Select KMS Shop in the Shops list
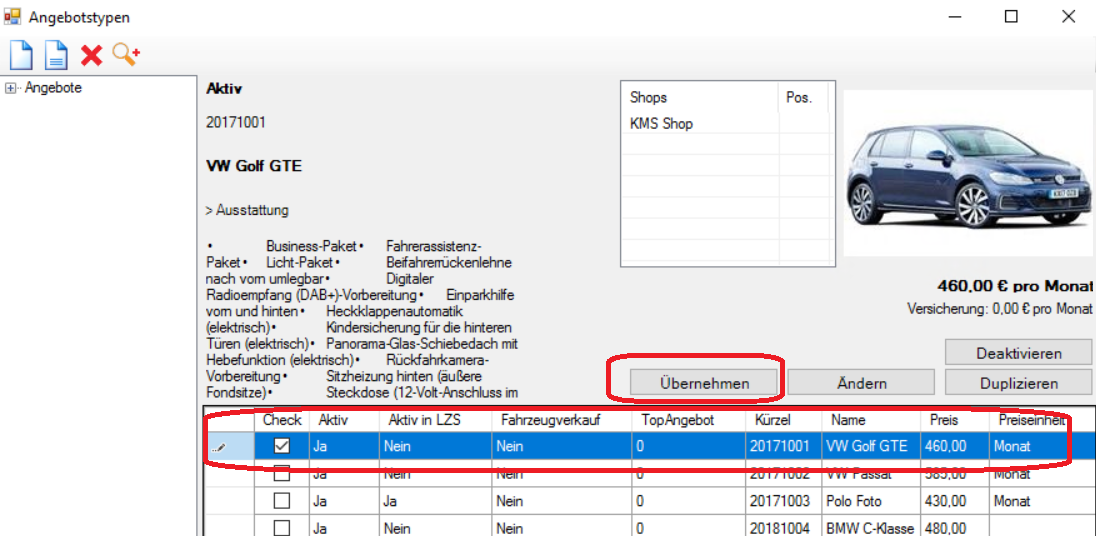The width and height of the screenshot is (1096, 549). 661,124
